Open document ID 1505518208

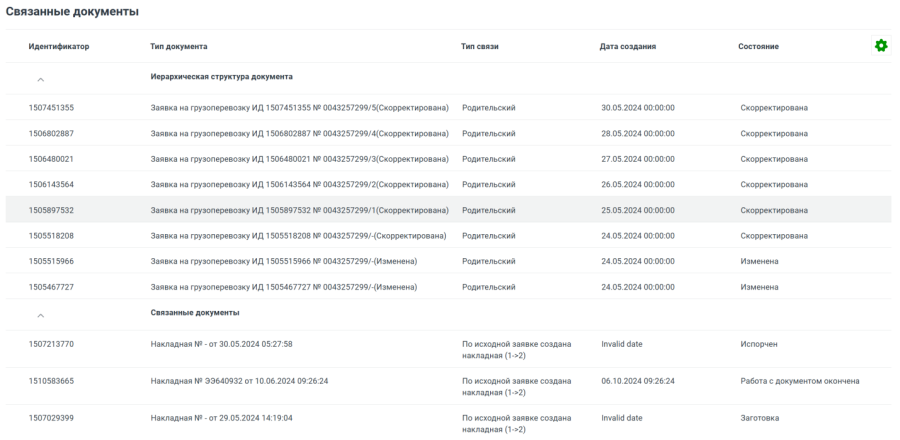point(51,236)
